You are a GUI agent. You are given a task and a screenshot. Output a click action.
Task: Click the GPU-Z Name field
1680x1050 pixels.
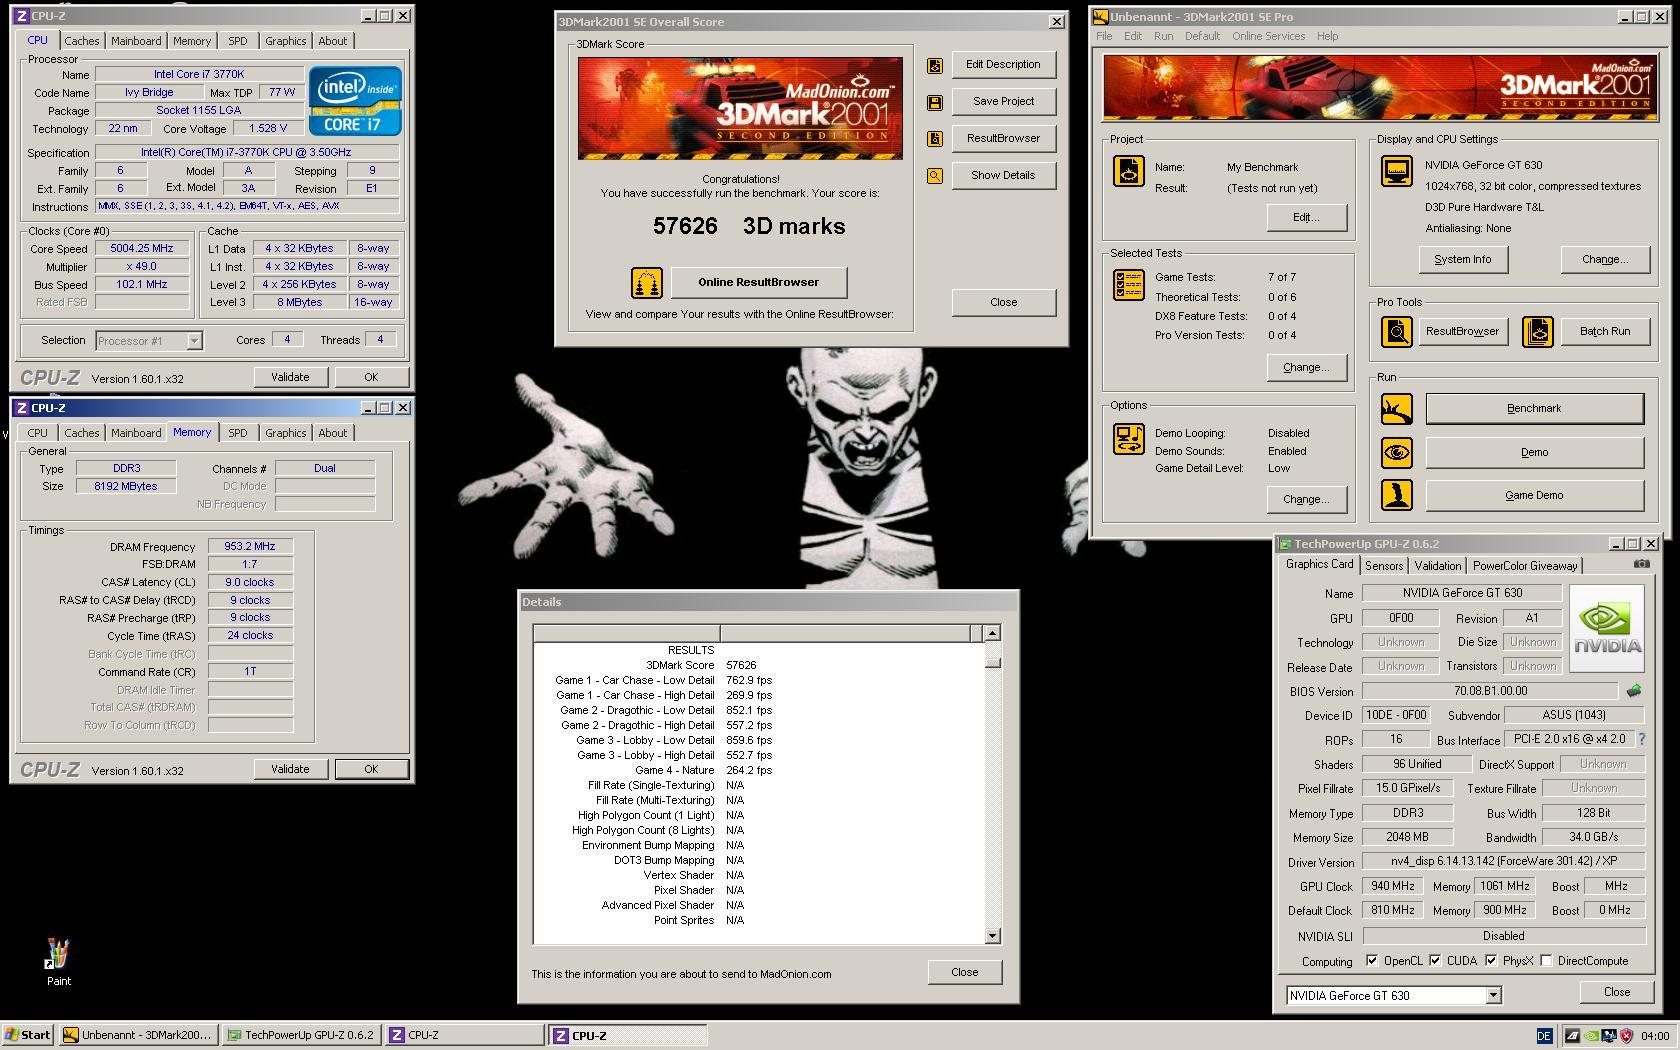pos(1462,593)
